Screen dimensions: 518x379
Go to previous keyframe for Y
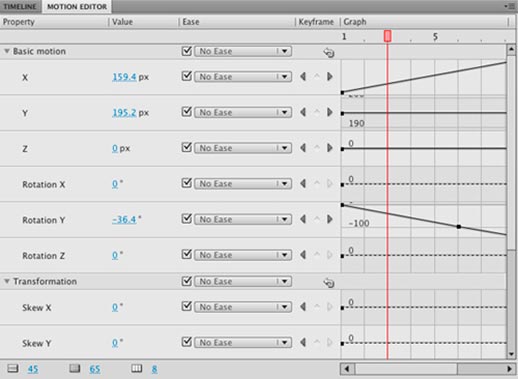pyautogui.click(x=303, y=112)
